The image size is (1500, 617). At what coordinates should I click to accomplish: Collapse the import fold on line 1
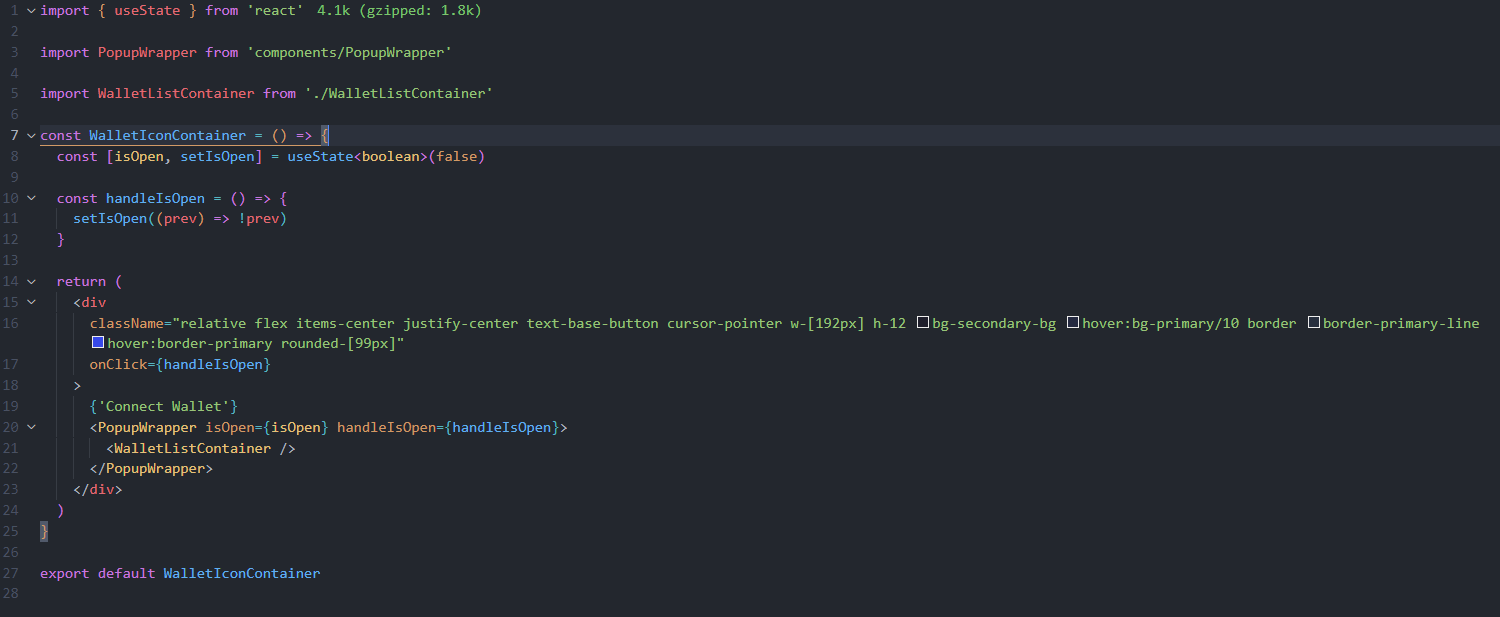pos(30,10)
